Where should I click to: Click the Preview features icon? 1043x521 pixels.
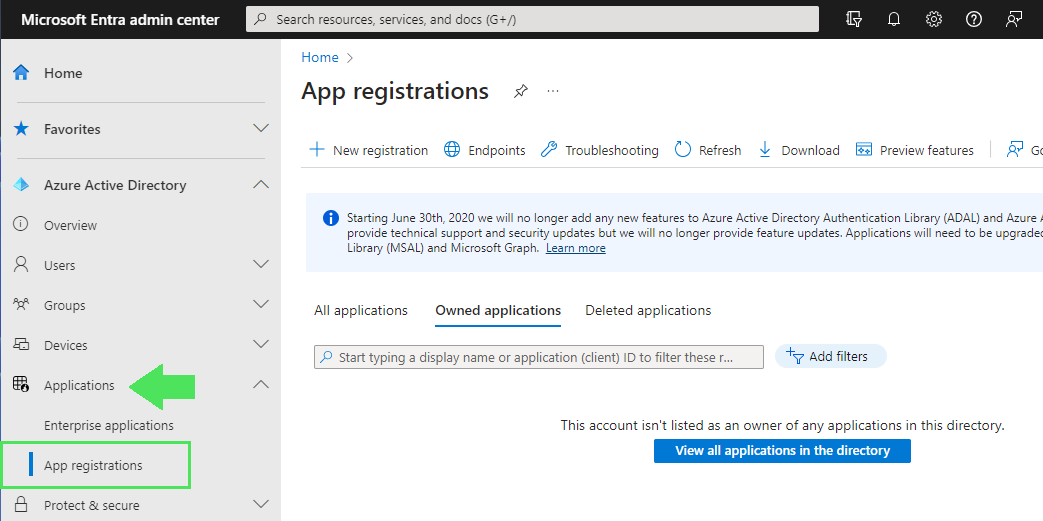coord(863,150)
